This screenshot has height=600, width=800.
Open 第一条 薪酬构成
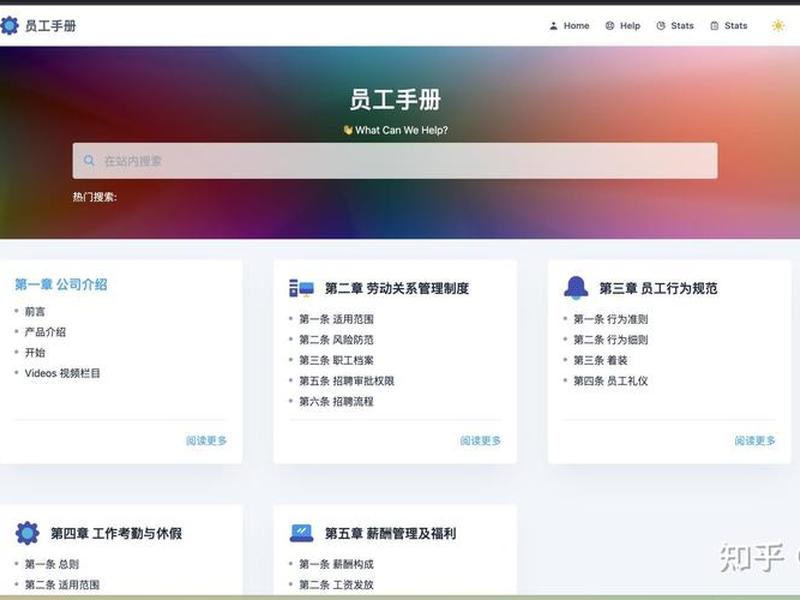(x=336, y=564)
